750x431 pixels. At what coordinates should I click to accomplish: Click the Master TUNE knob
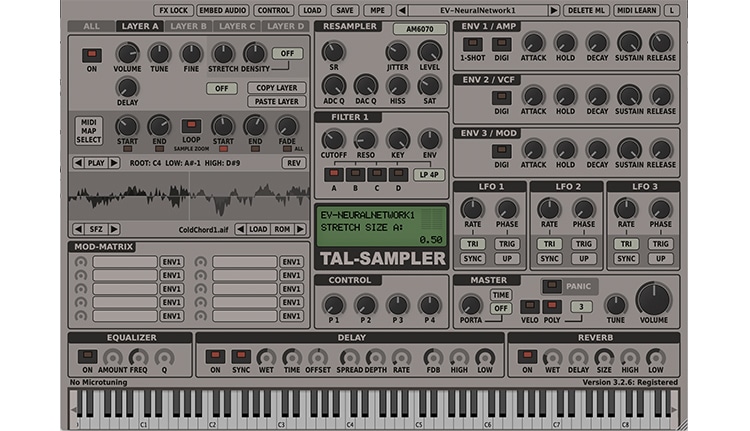coord(616,305)
